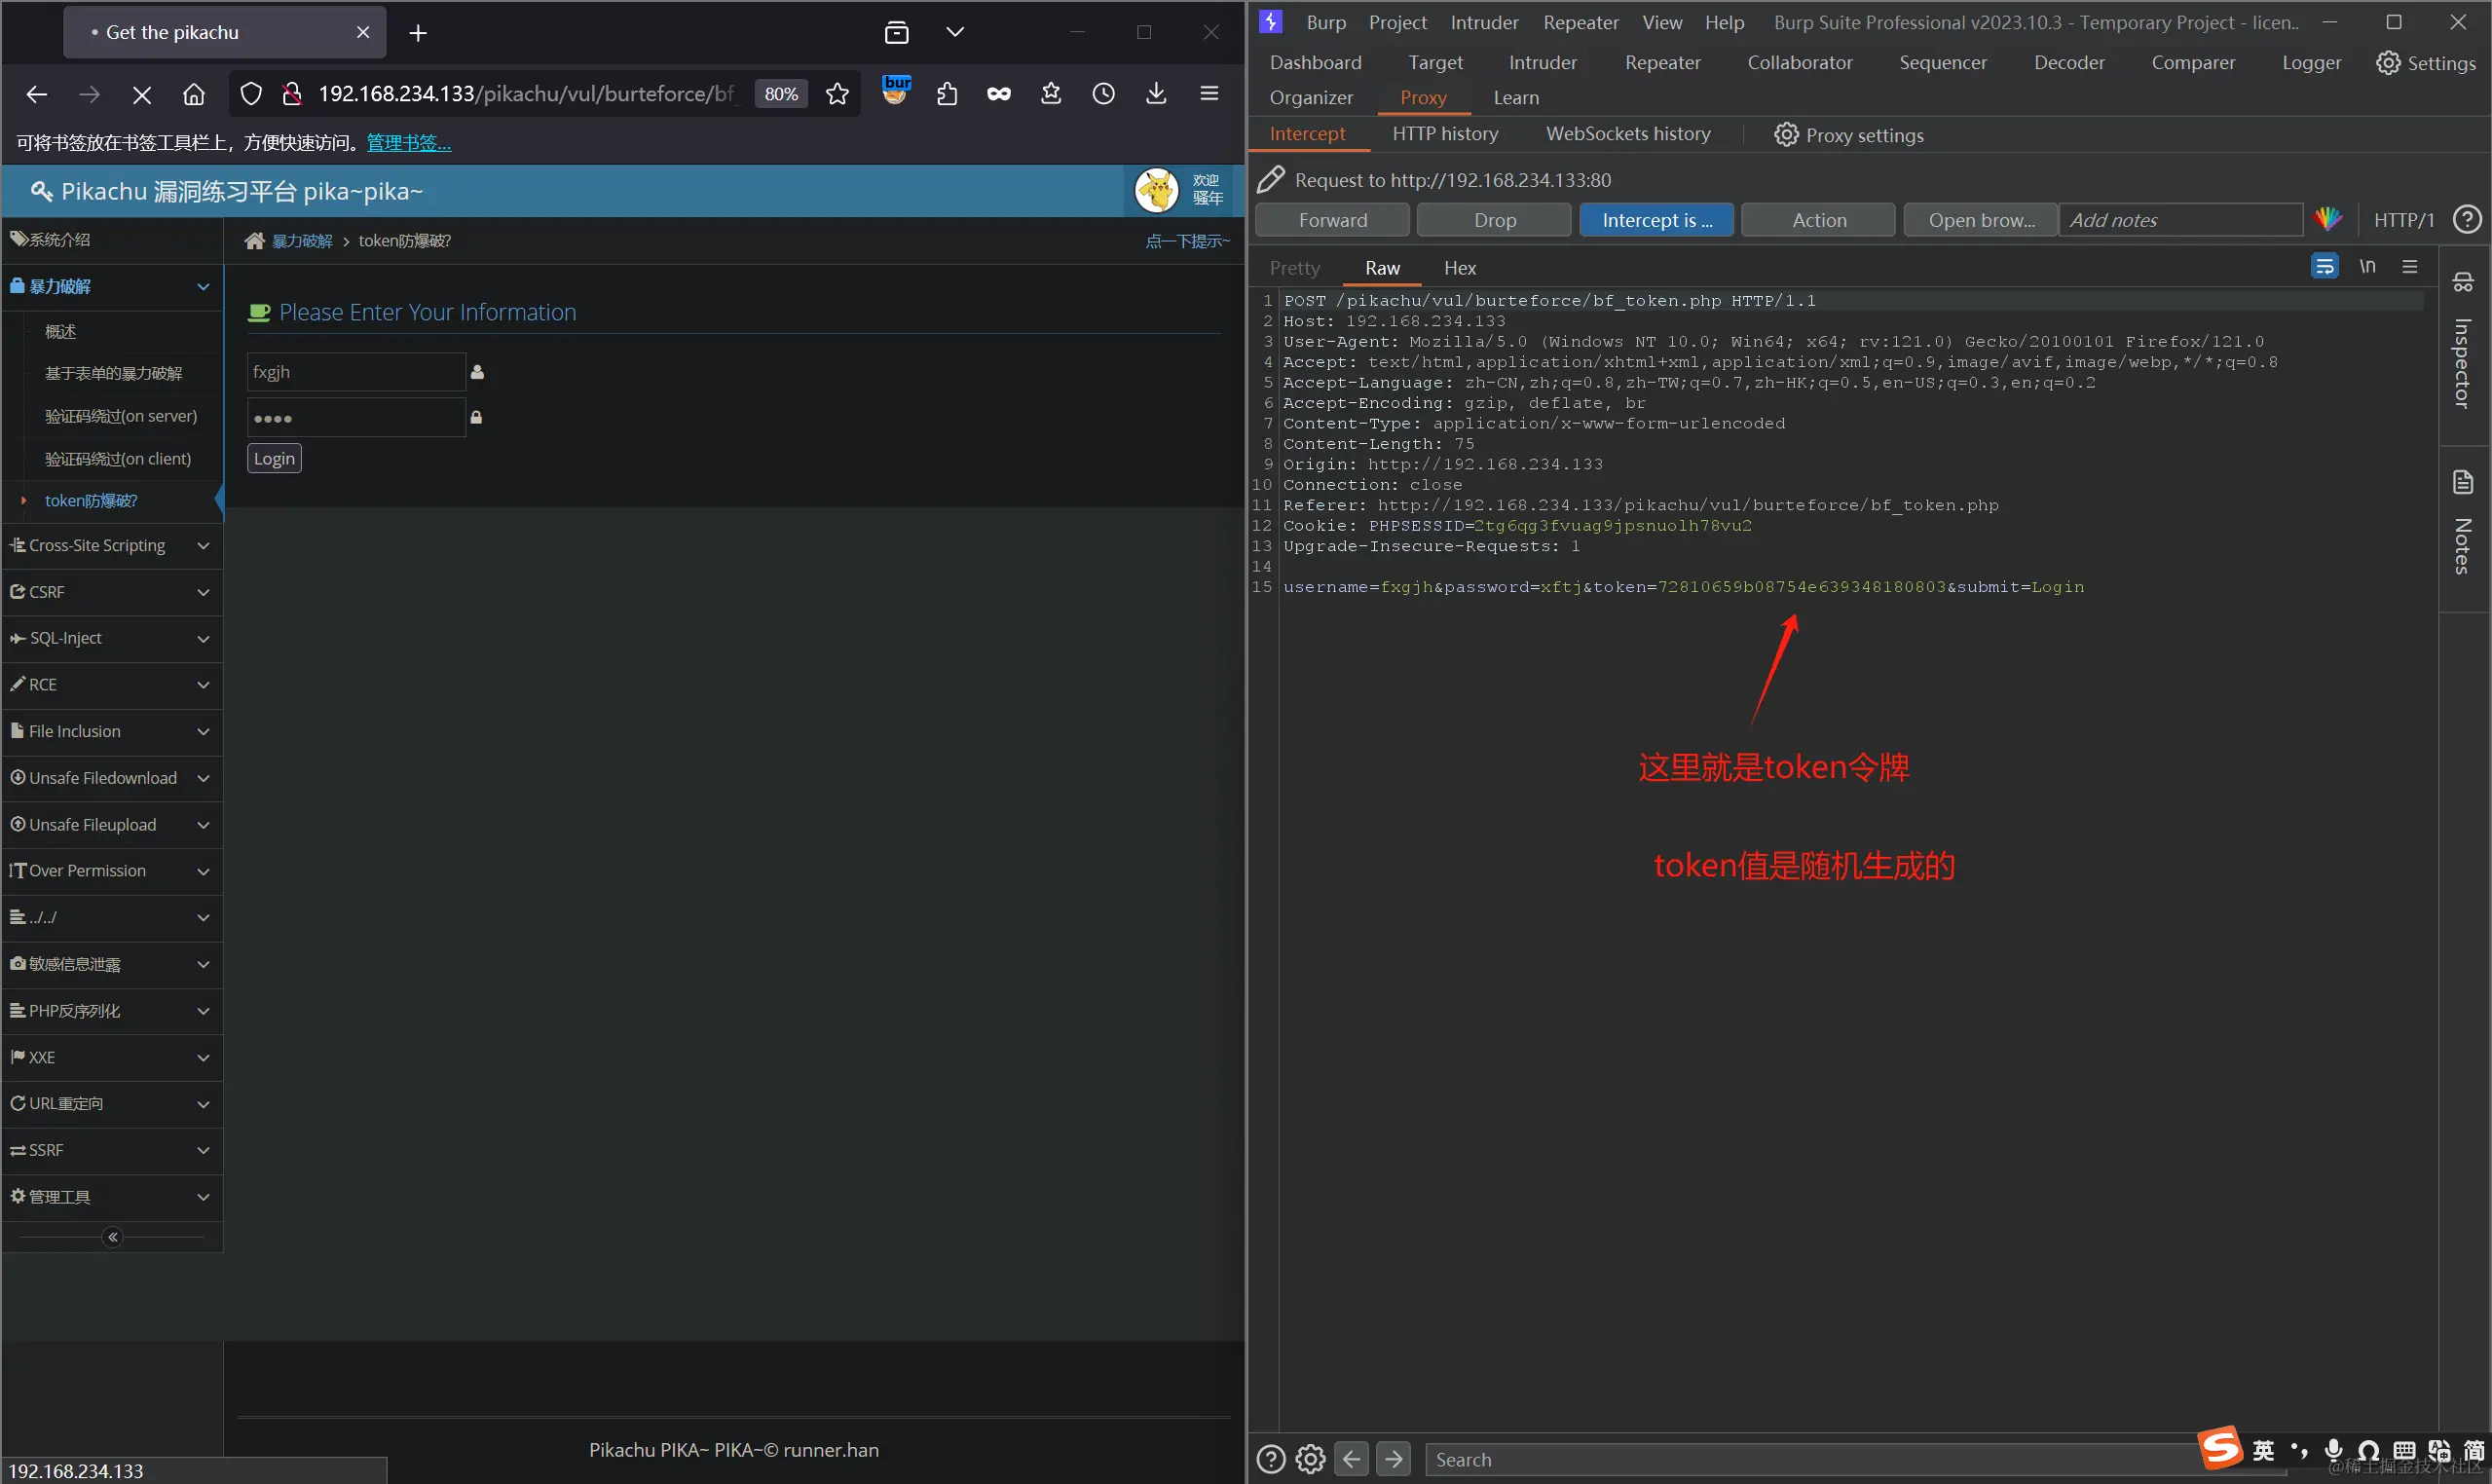Open the Burp extension icon in Firefox toolbar
2492x1484 pixels.
(x=896, y=90)
